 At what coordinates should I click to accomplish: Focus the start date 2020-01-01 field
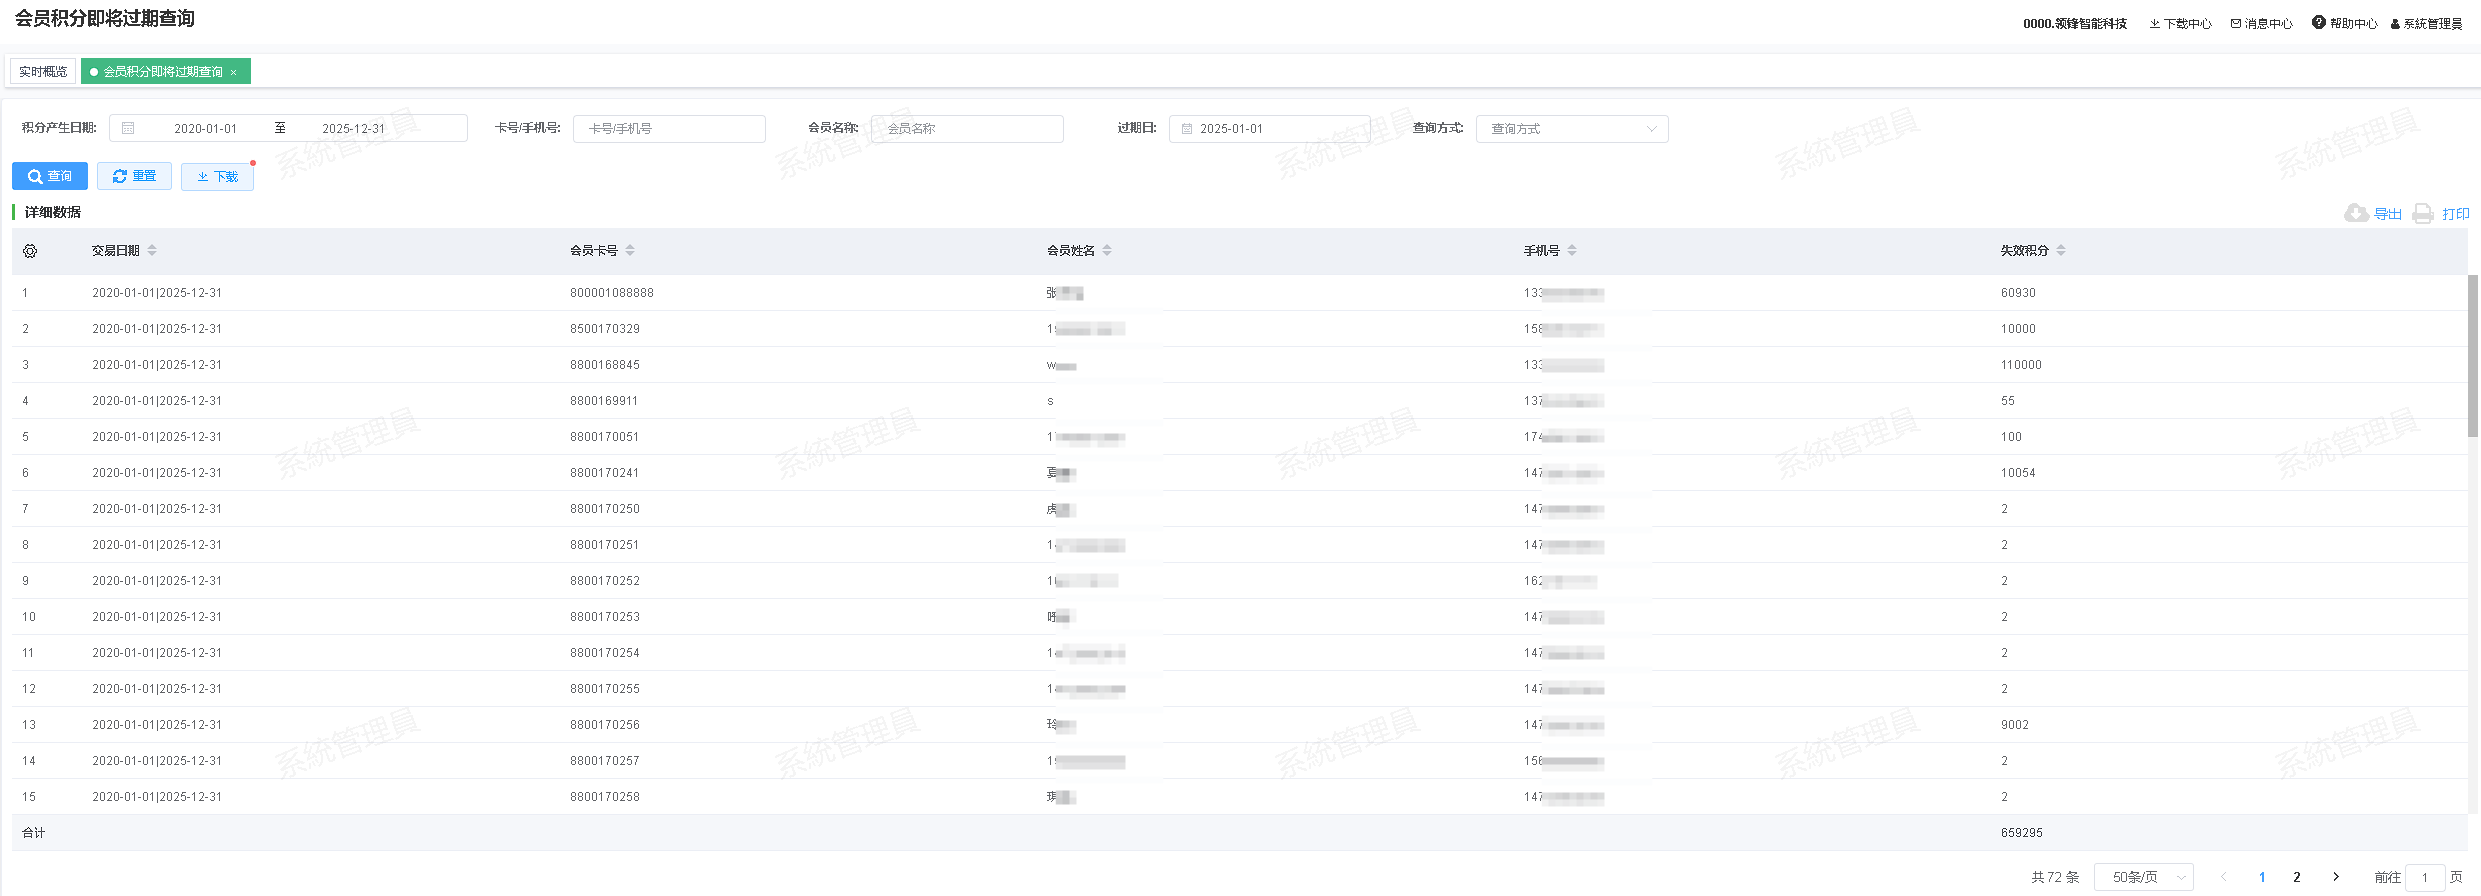(206, 128)
